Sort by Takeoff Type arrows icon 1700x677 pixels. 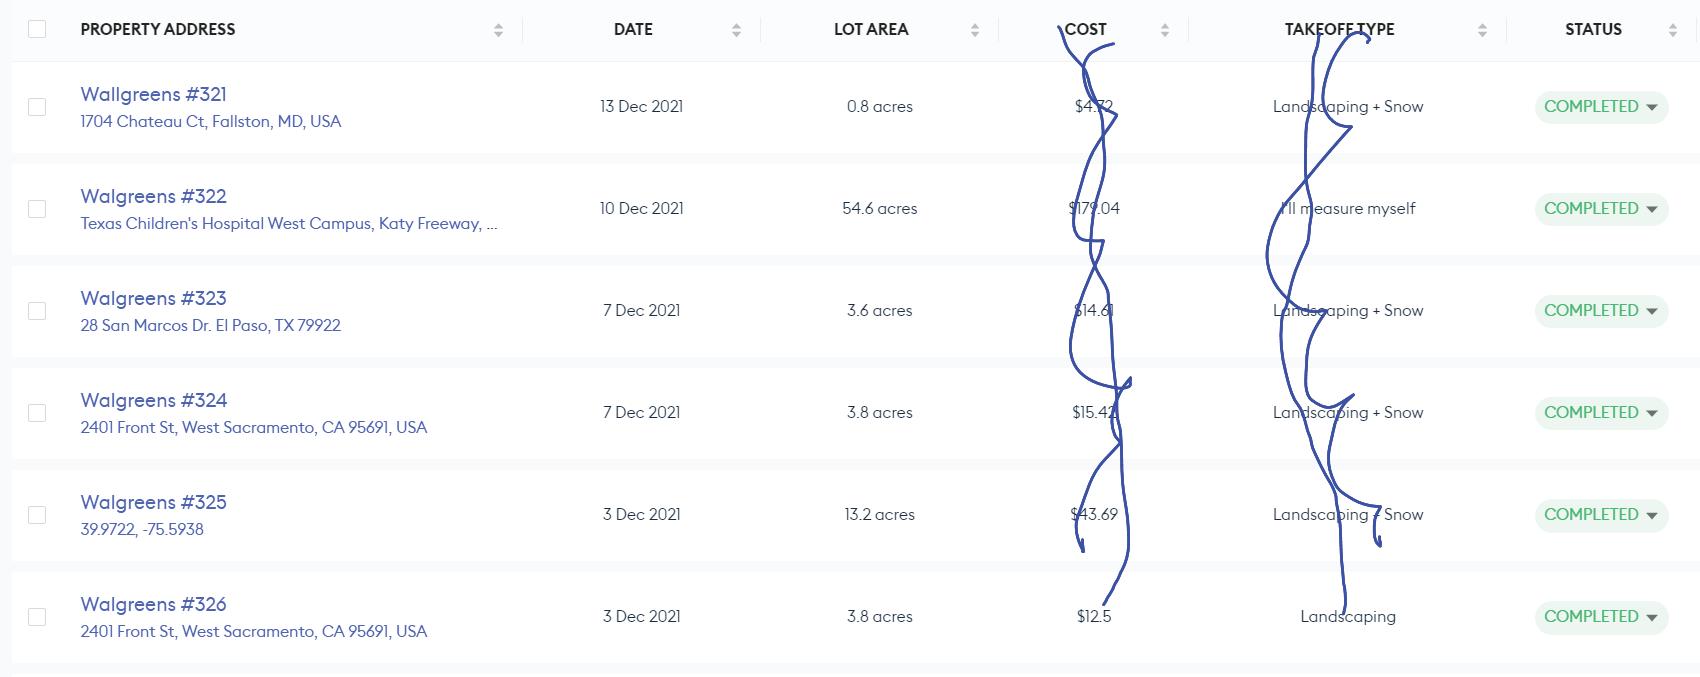click(x=1482, y=30)
